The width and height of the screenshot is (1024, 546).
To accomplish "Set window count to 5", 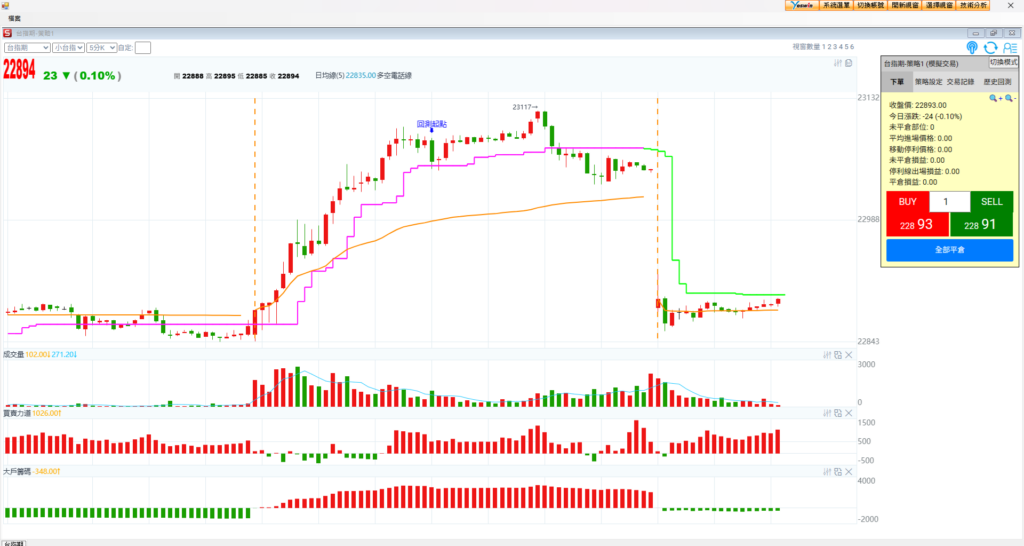I will click(846, 47).
